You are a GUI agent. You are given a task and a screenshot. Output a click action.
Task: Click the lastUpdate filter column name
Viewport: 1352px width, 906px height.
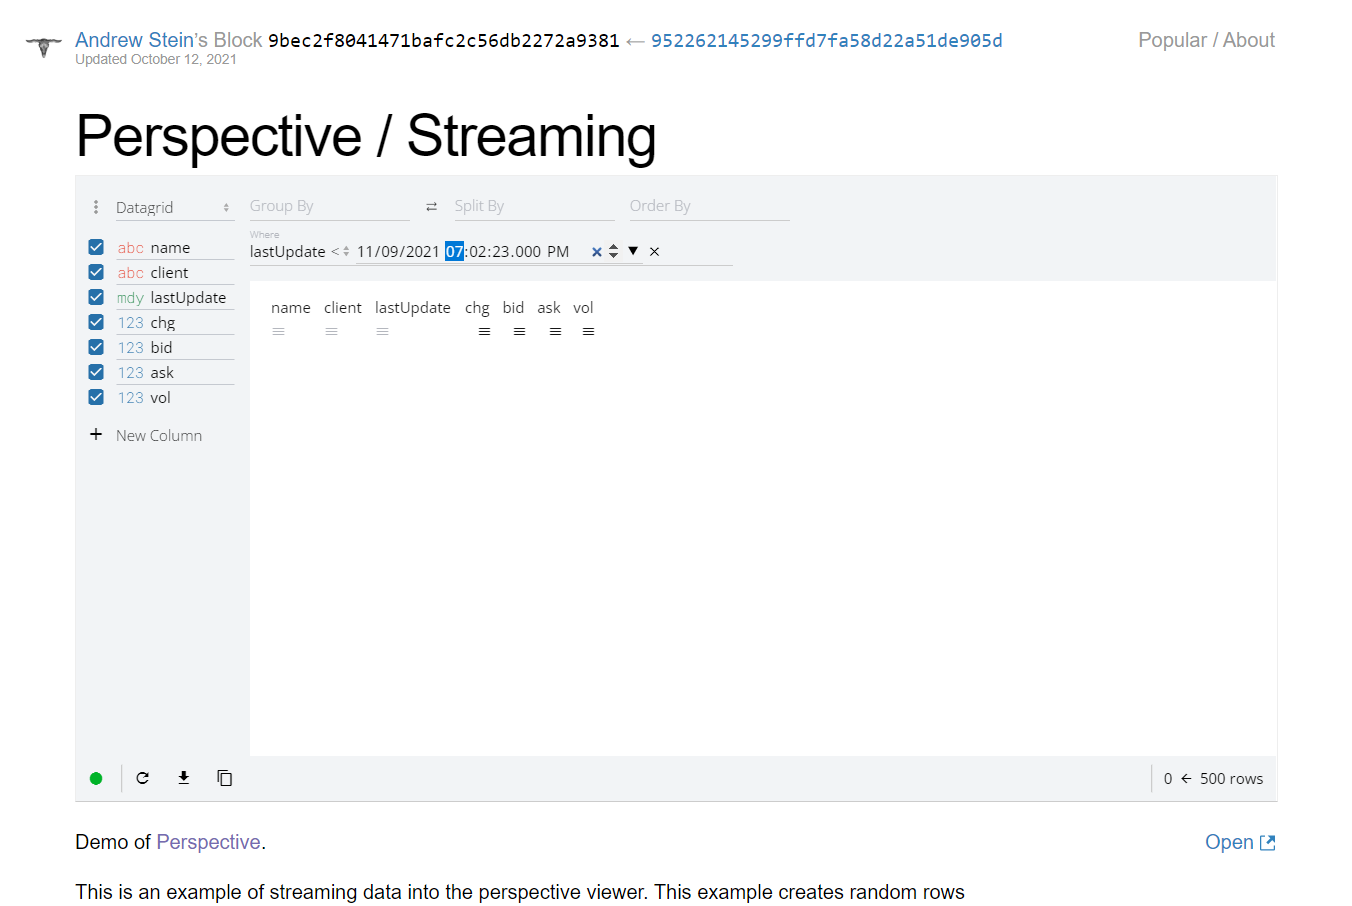coord(288,252)
